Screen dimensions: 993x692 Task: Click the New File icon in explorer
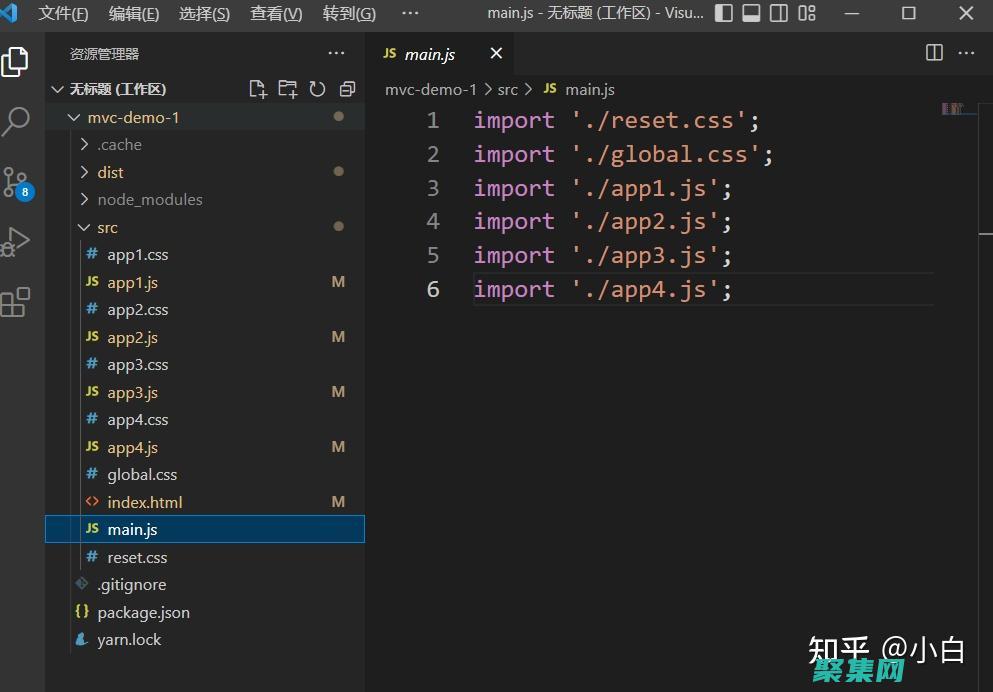tap(258, 89)
